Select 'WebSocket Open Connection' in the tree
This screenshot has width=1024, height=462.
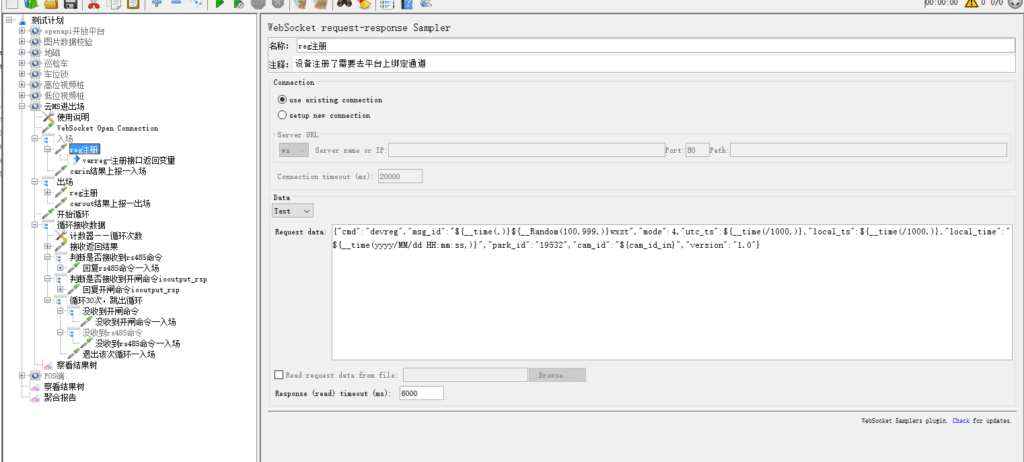coord(106,128)
